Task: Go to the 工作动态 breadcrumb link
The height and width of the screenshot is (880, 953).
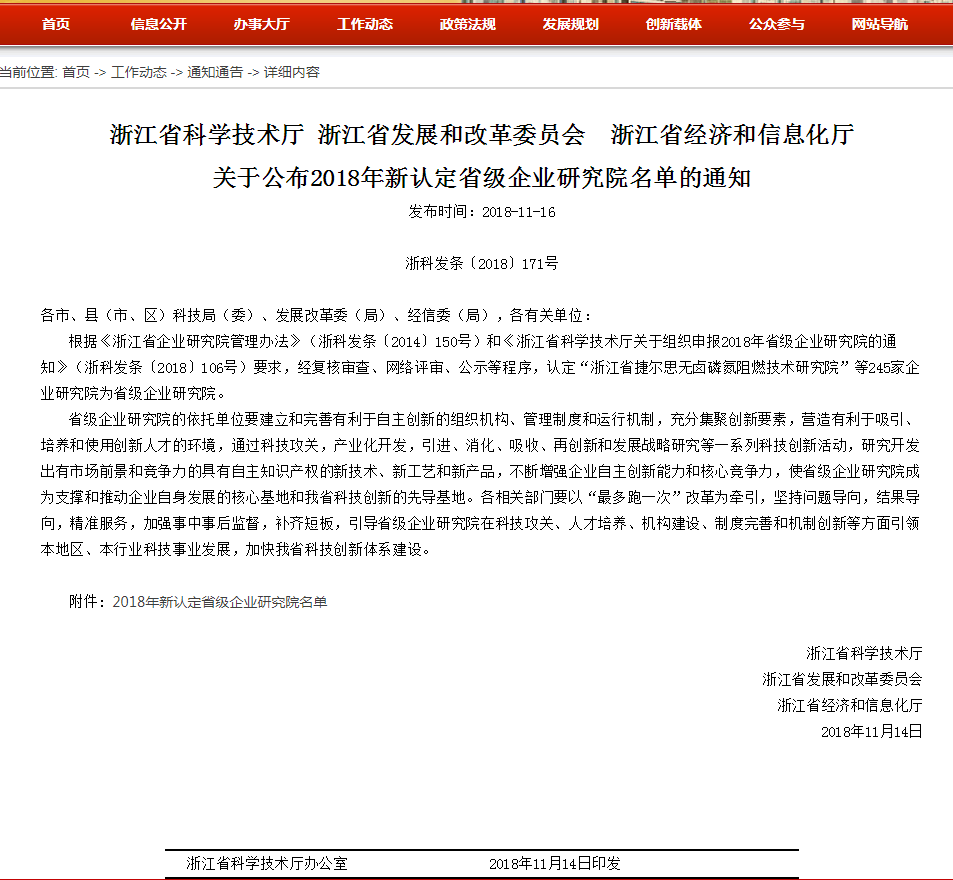Action: click(x=139, y=72)
